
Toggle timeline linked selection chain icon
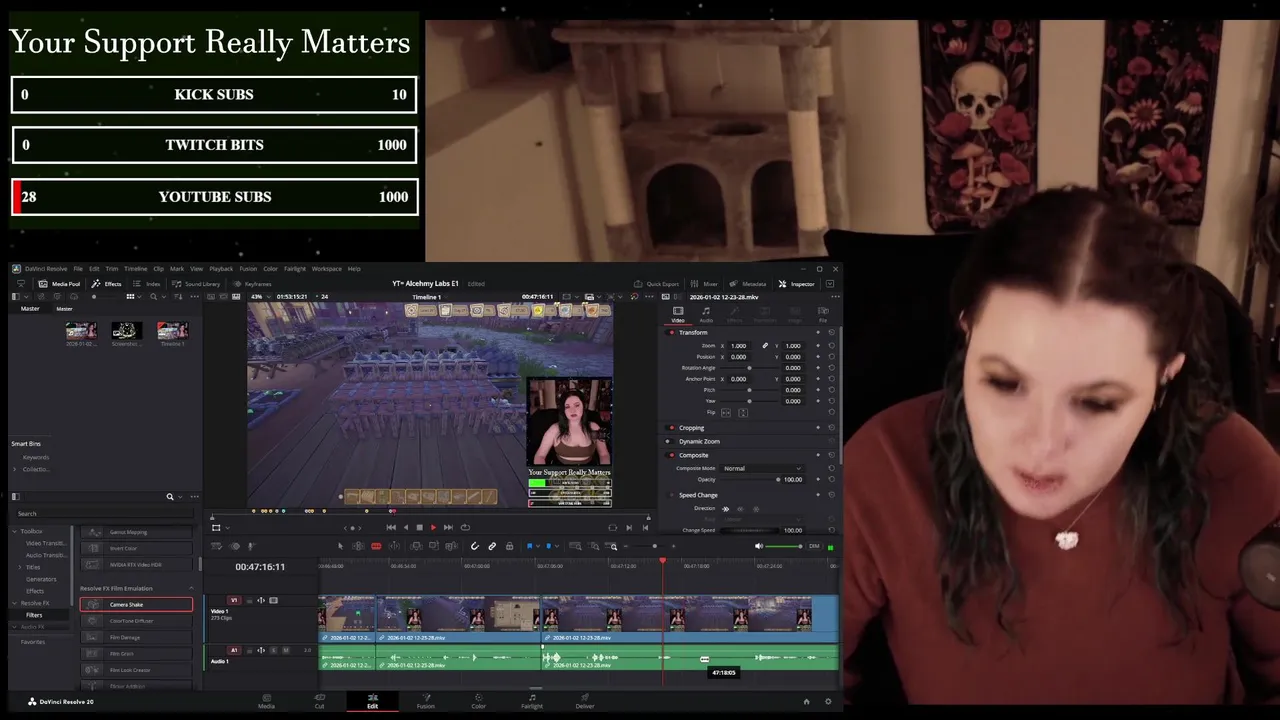click(492, 546)
